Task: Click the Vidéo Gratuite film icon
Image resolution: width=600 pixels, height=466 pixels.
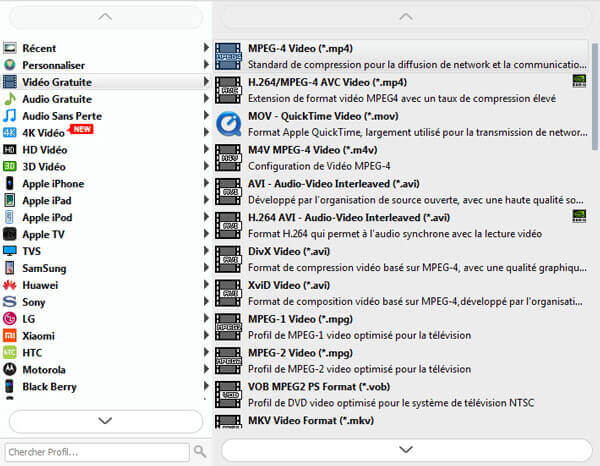Action: coord(10,81)
